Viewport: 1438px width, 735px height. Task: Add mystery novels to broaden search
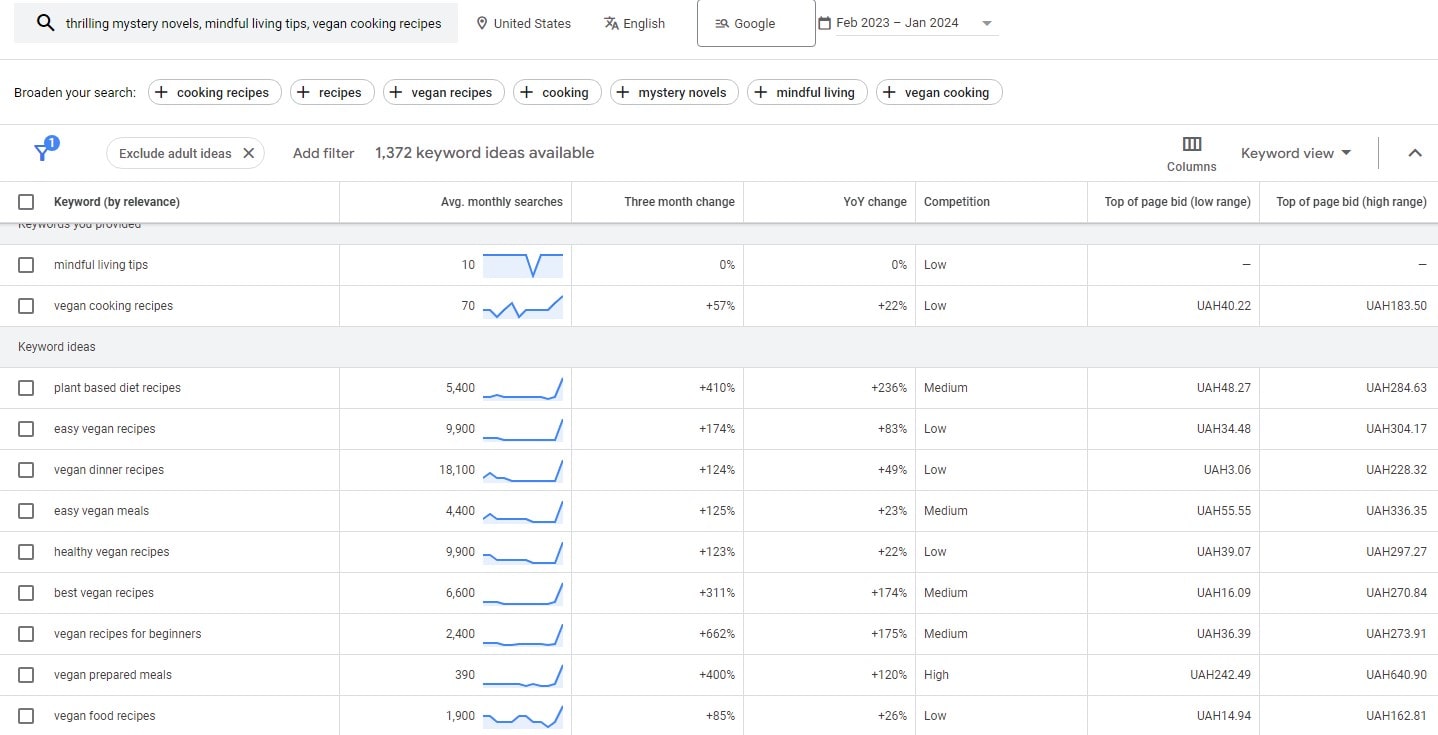pos(674,92)
